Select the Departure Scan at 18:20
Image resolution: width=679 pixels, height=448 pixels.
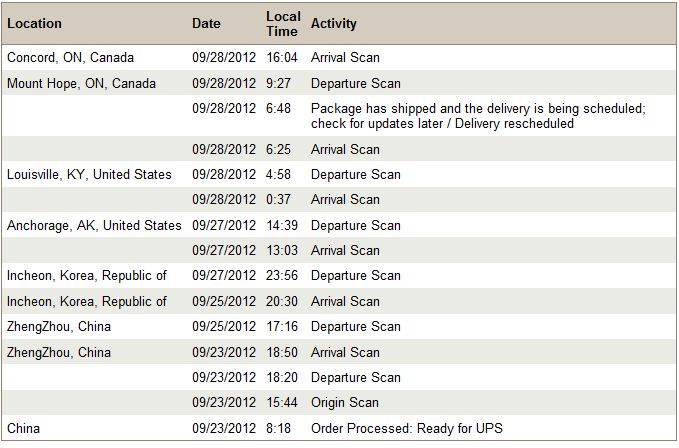[x=356, y=377]
